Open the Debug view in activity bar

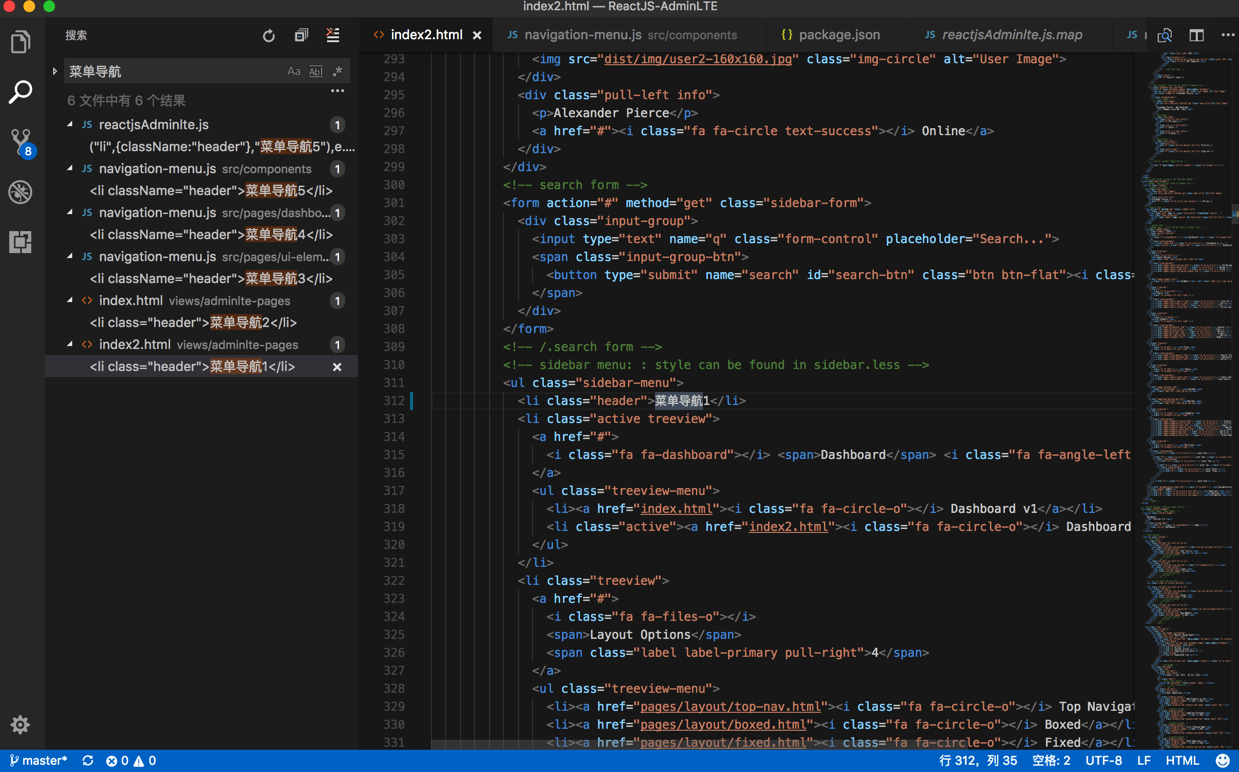[20, 192]
